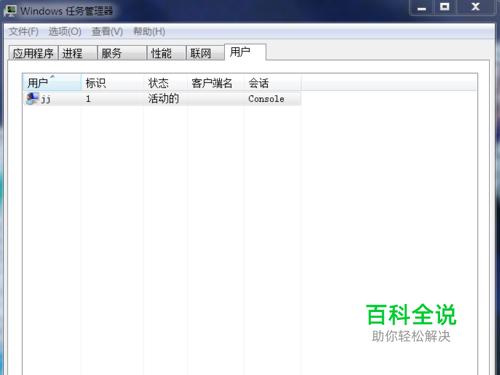Switch to the 性能 tab
Screen dimensions: 500x375
click(166, 53)
